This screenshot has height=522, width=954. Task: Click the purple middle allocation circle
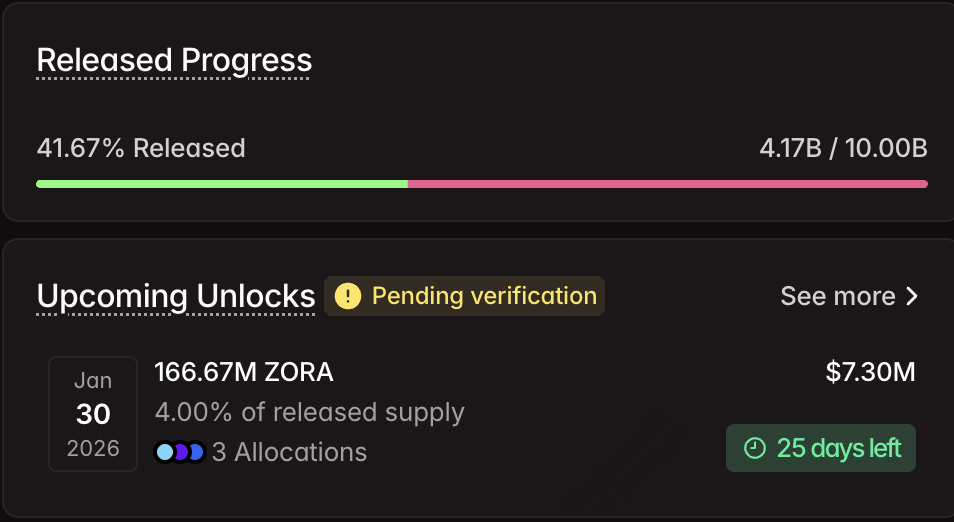pyautogui.click(x=180, y=452)
